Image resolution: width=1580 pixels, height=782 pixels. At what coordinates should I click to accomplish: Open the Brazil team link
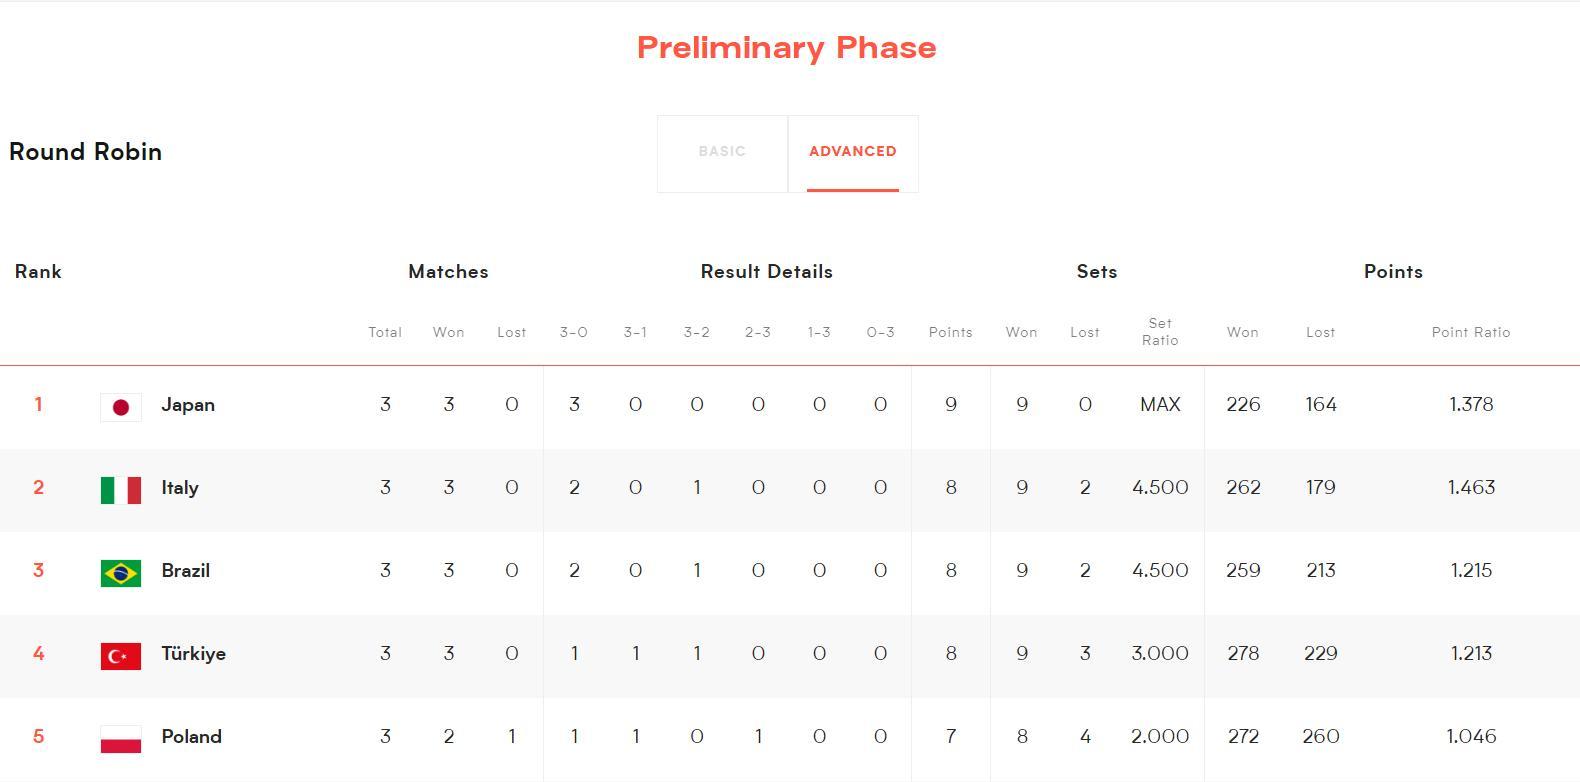[186, 571]
